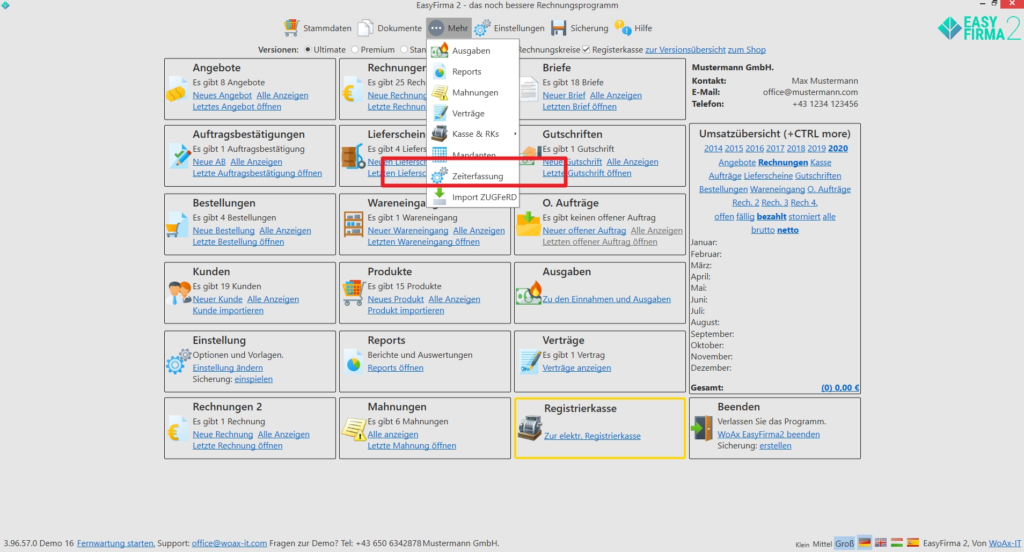Screen dimensions: 1024x552
Task: Click the Mehr toolbar button
Action: click(449, 28)
